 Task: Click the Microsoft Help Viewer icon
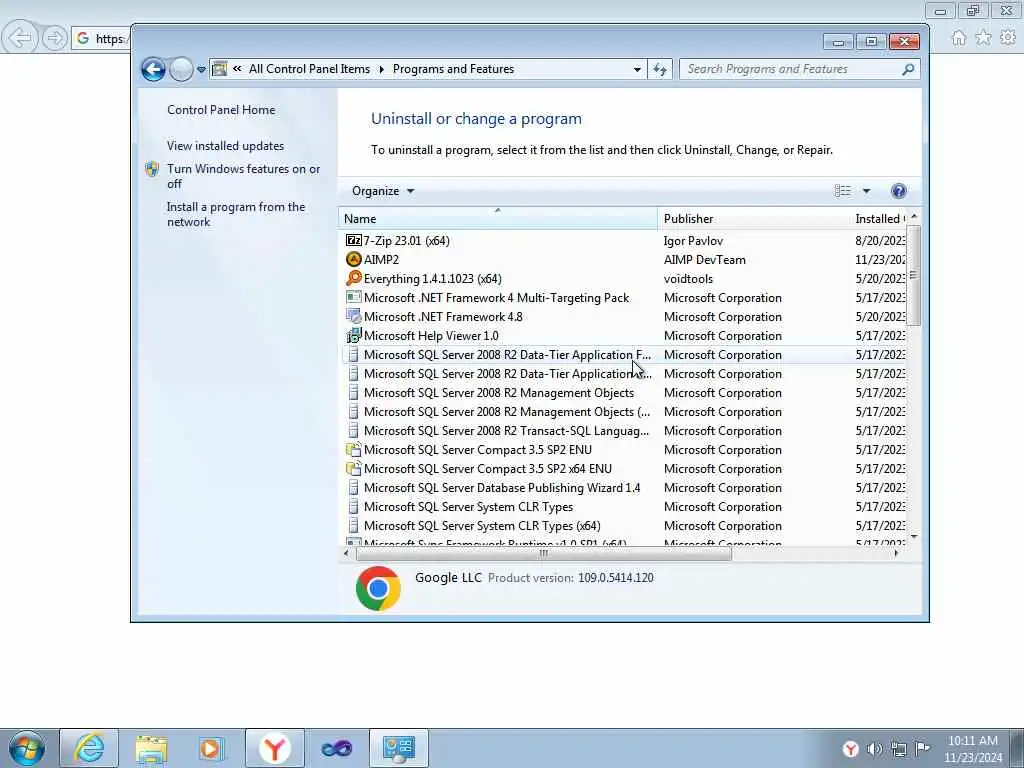click(x=353, y=336)
